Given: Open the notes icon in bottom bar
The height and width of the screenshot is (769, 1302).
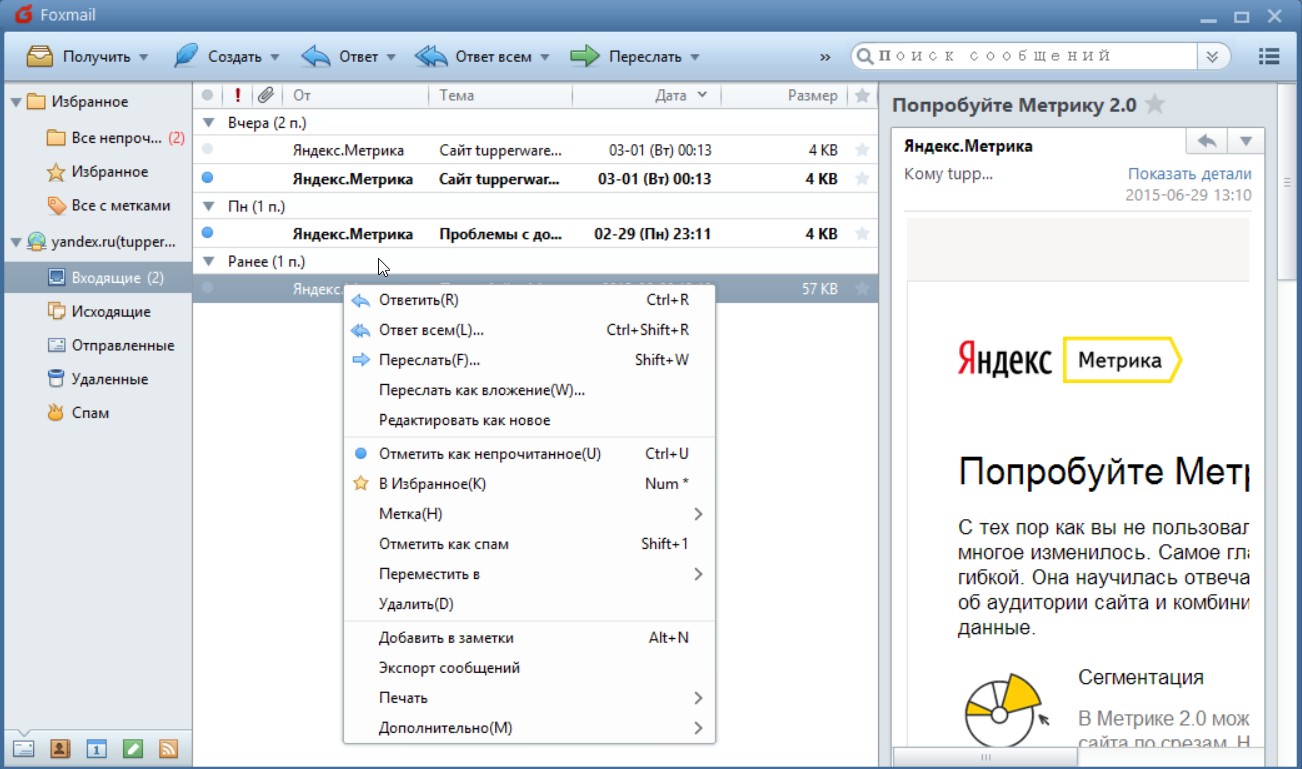Looking at the screenshot, I should [132, 748].
